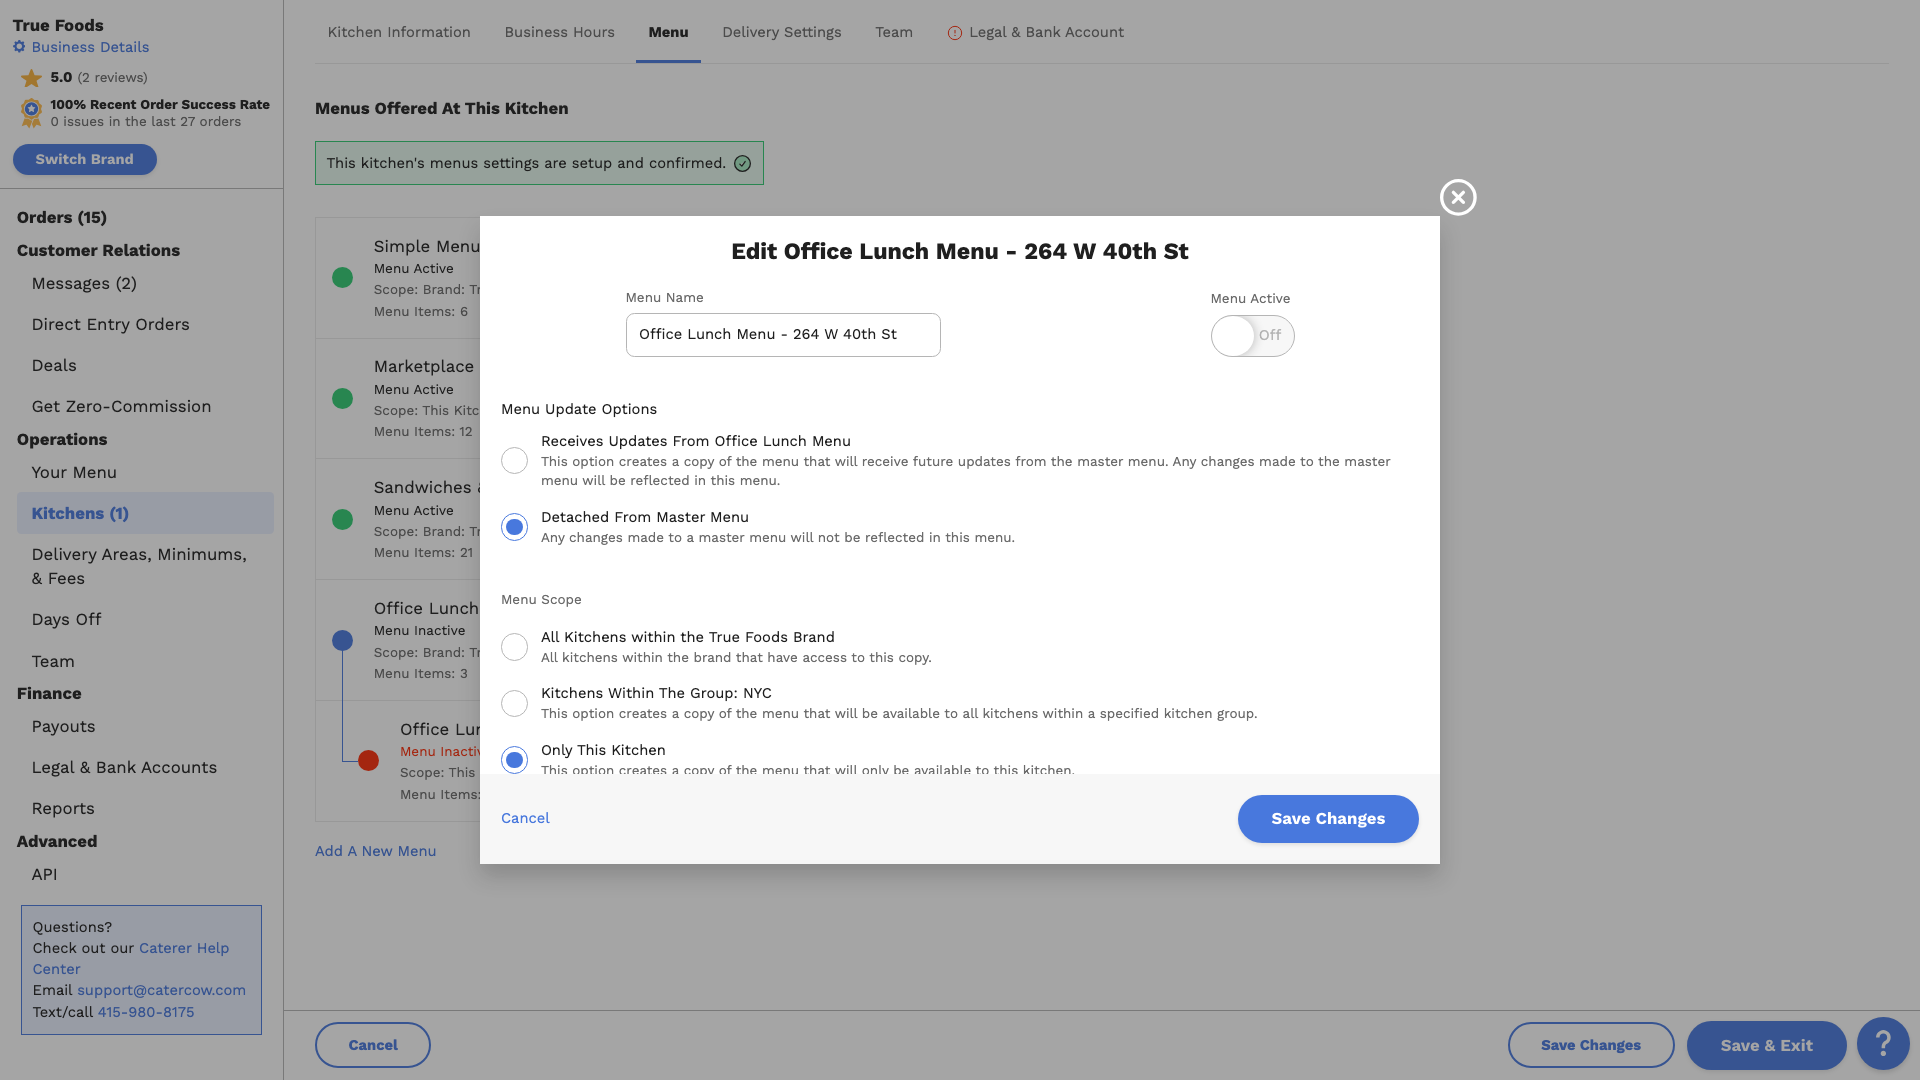Click support@catercow.com email link
Viewport: 1920px width, 1080px height.
[161, 990]
